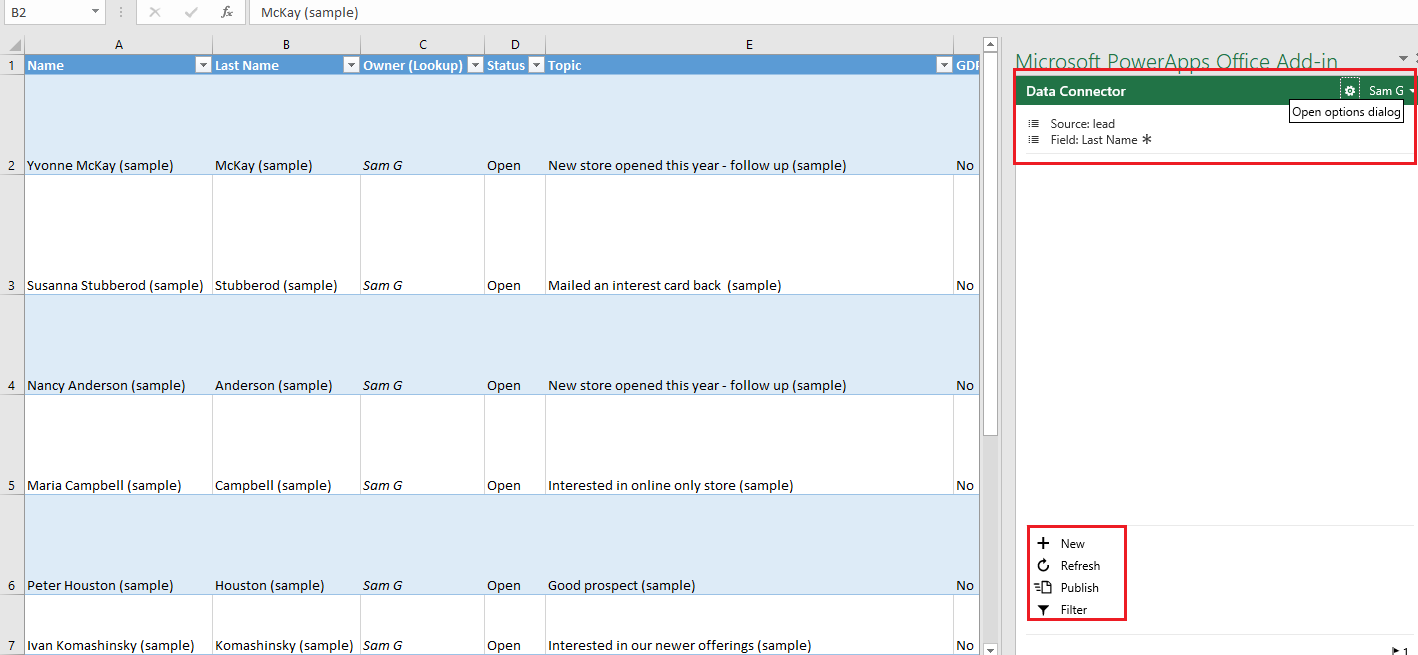The image size is (1418, 655).
Task: Click the Filter funnel icon
Action: 1043,610
